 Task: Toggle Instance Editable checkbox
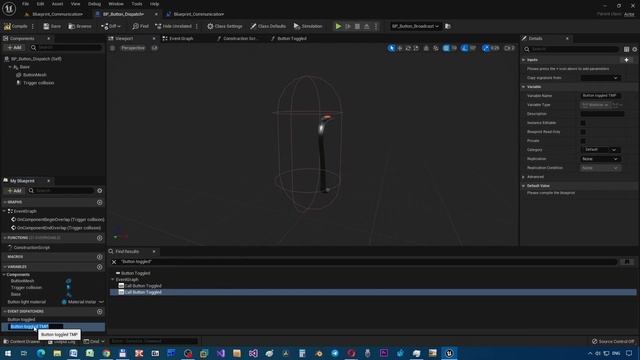[x=583, y=123]
